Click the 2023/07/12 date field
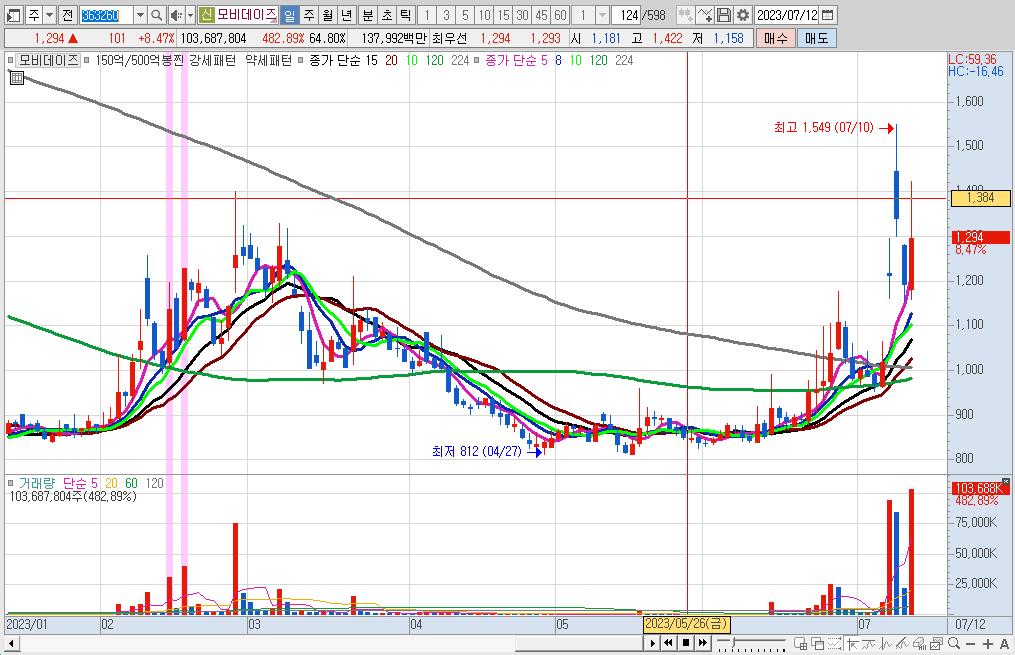1015x655 pixels. pos(787,15)
